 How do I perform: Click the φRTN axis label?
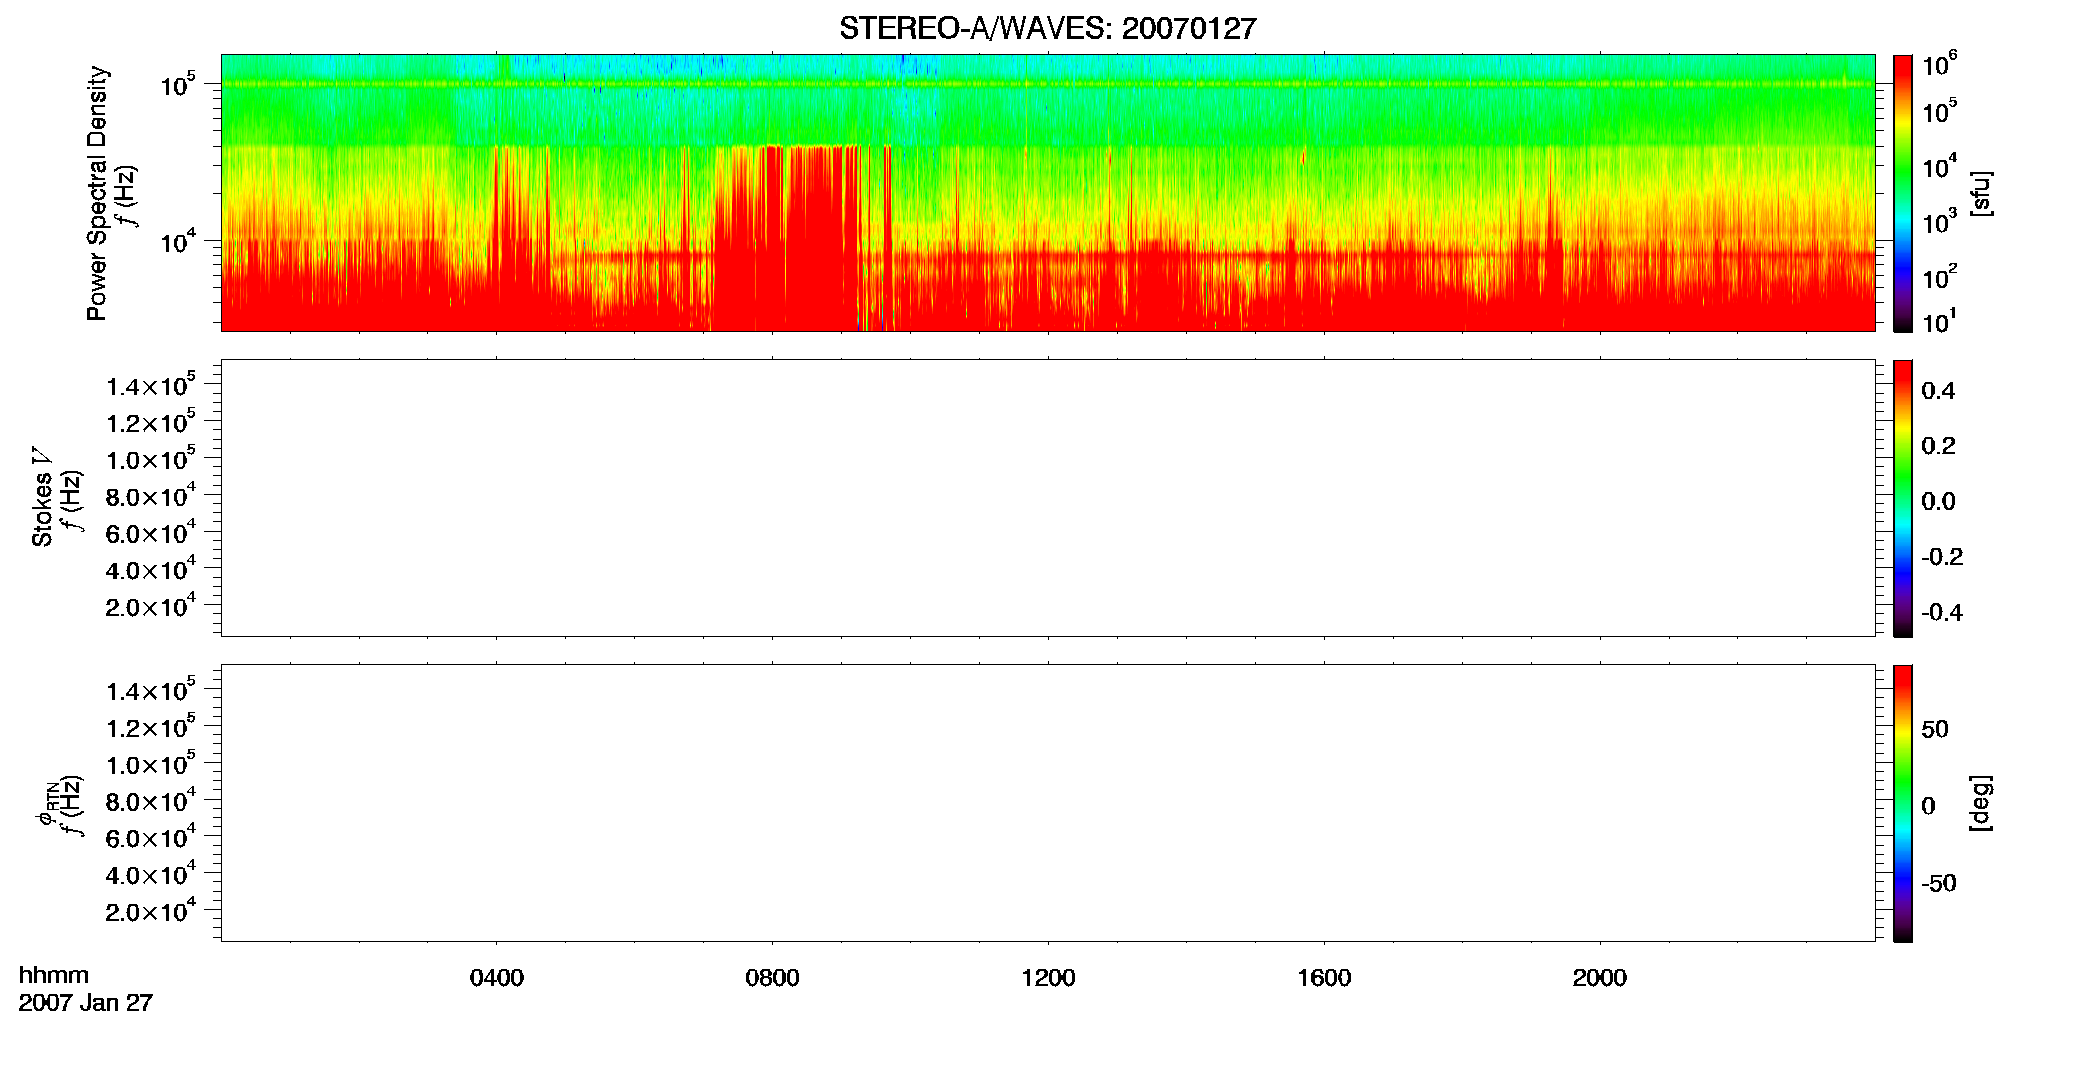[x=47, y=803]
